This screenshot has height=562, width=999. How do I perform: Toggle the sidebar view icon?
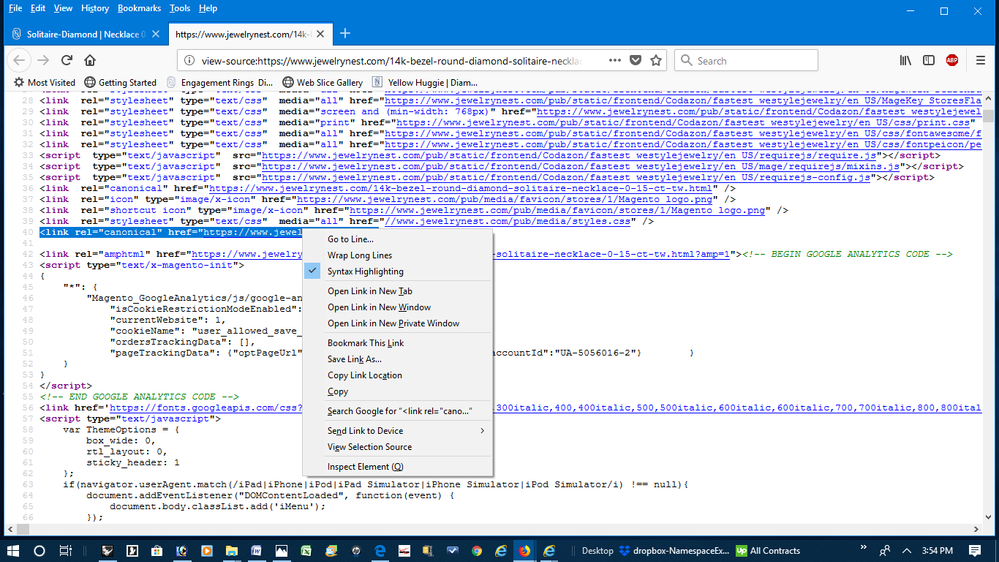click(x=929, y=60)
